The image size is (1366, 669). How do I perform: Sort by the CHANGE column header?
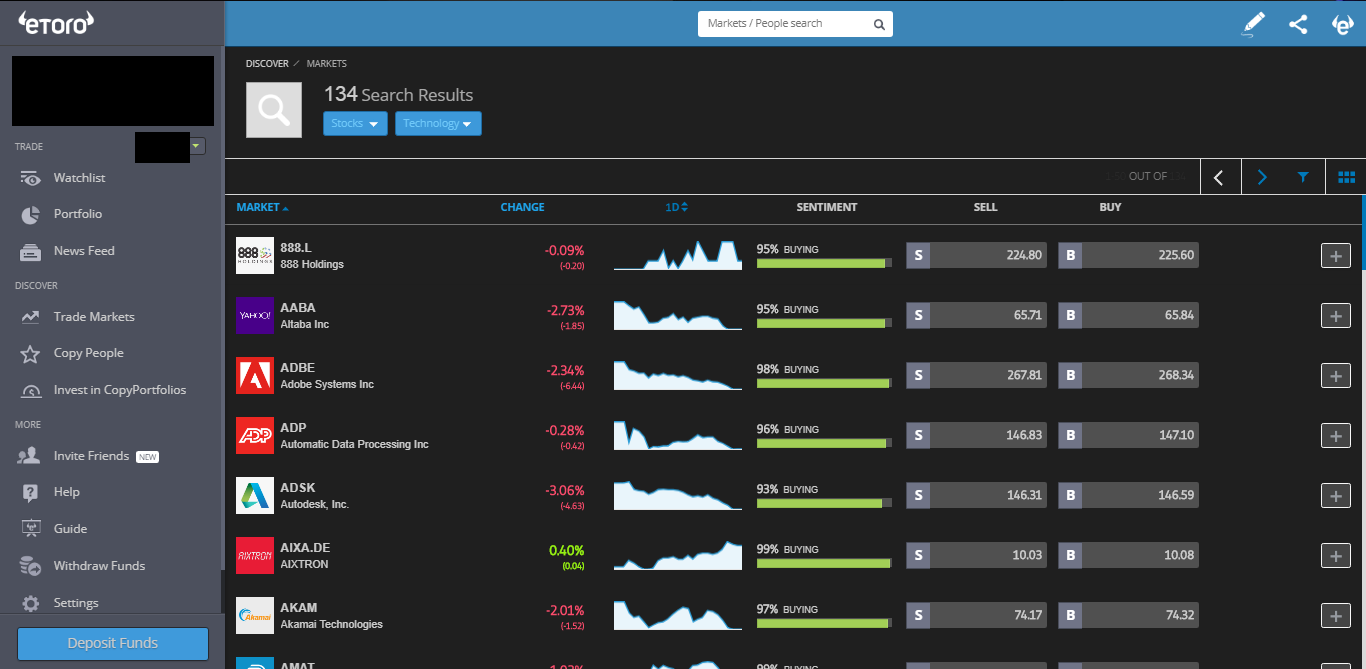522,207
